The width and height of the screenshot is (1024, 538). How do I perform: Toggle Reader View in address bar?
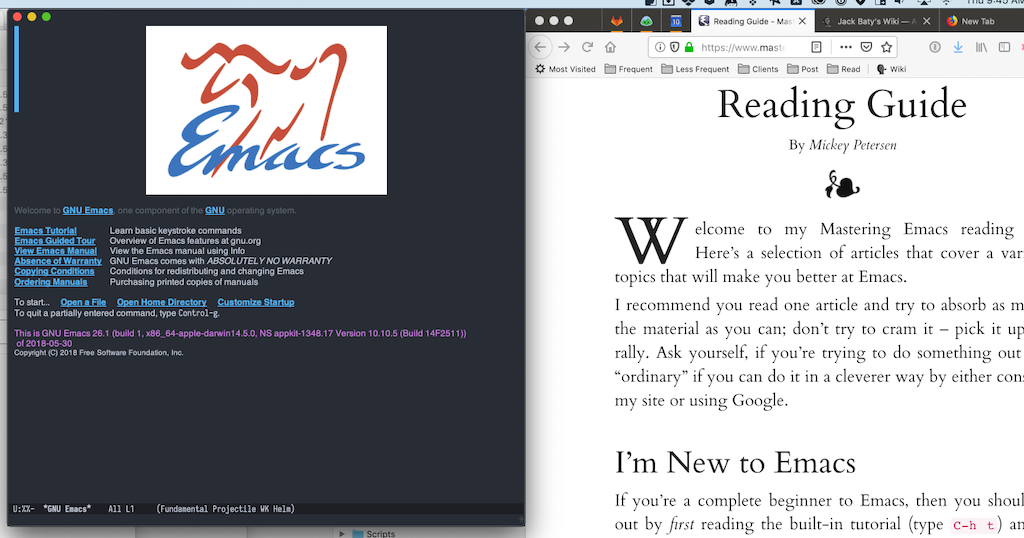pyautogui.click(x=816, y=47)
